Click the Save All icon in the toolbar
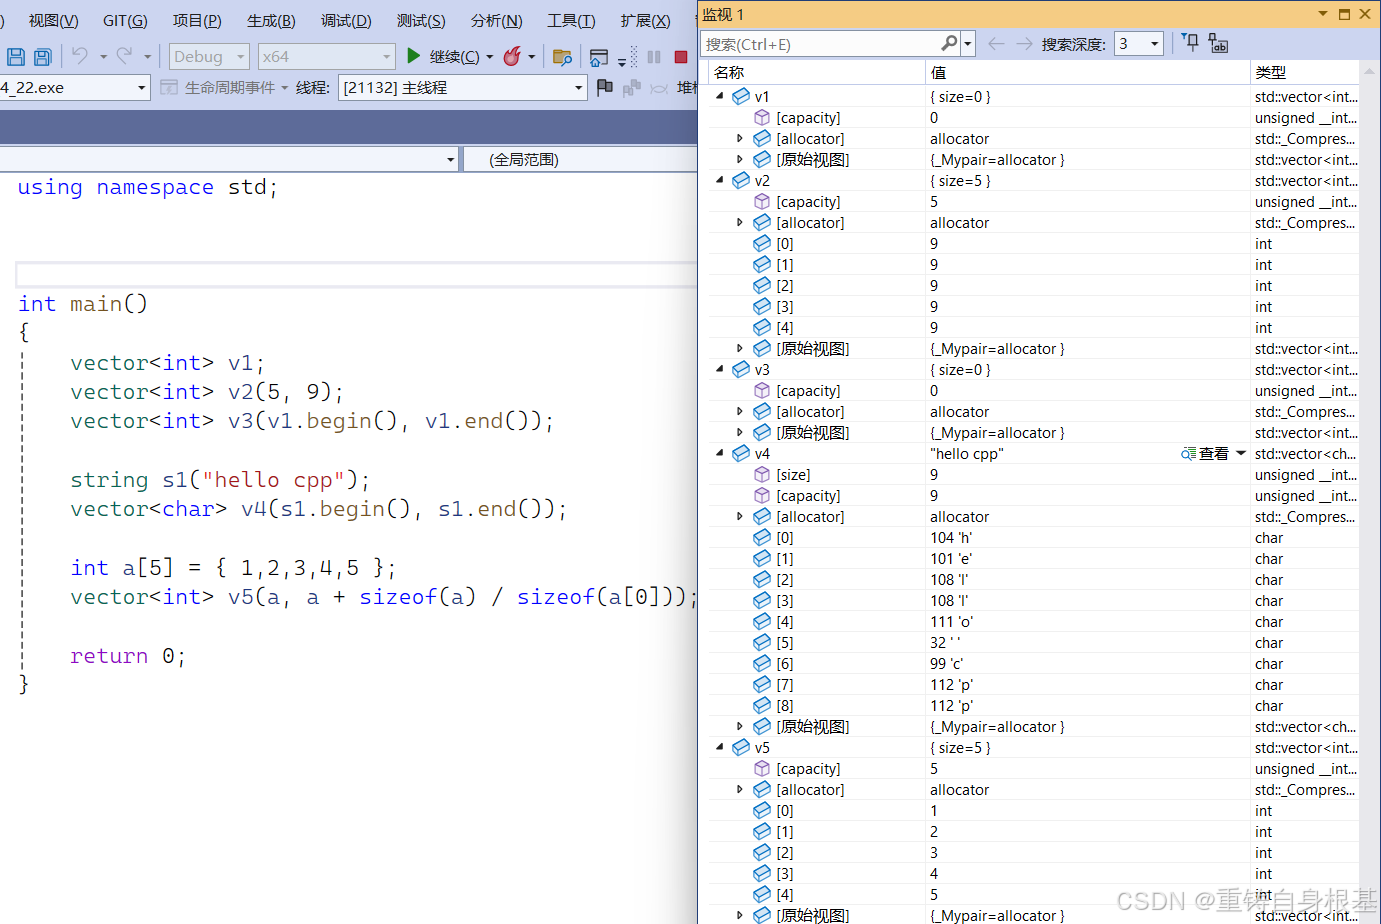Image resolution: width=1381 pixels, height=924 pixels. pos(43,57)
